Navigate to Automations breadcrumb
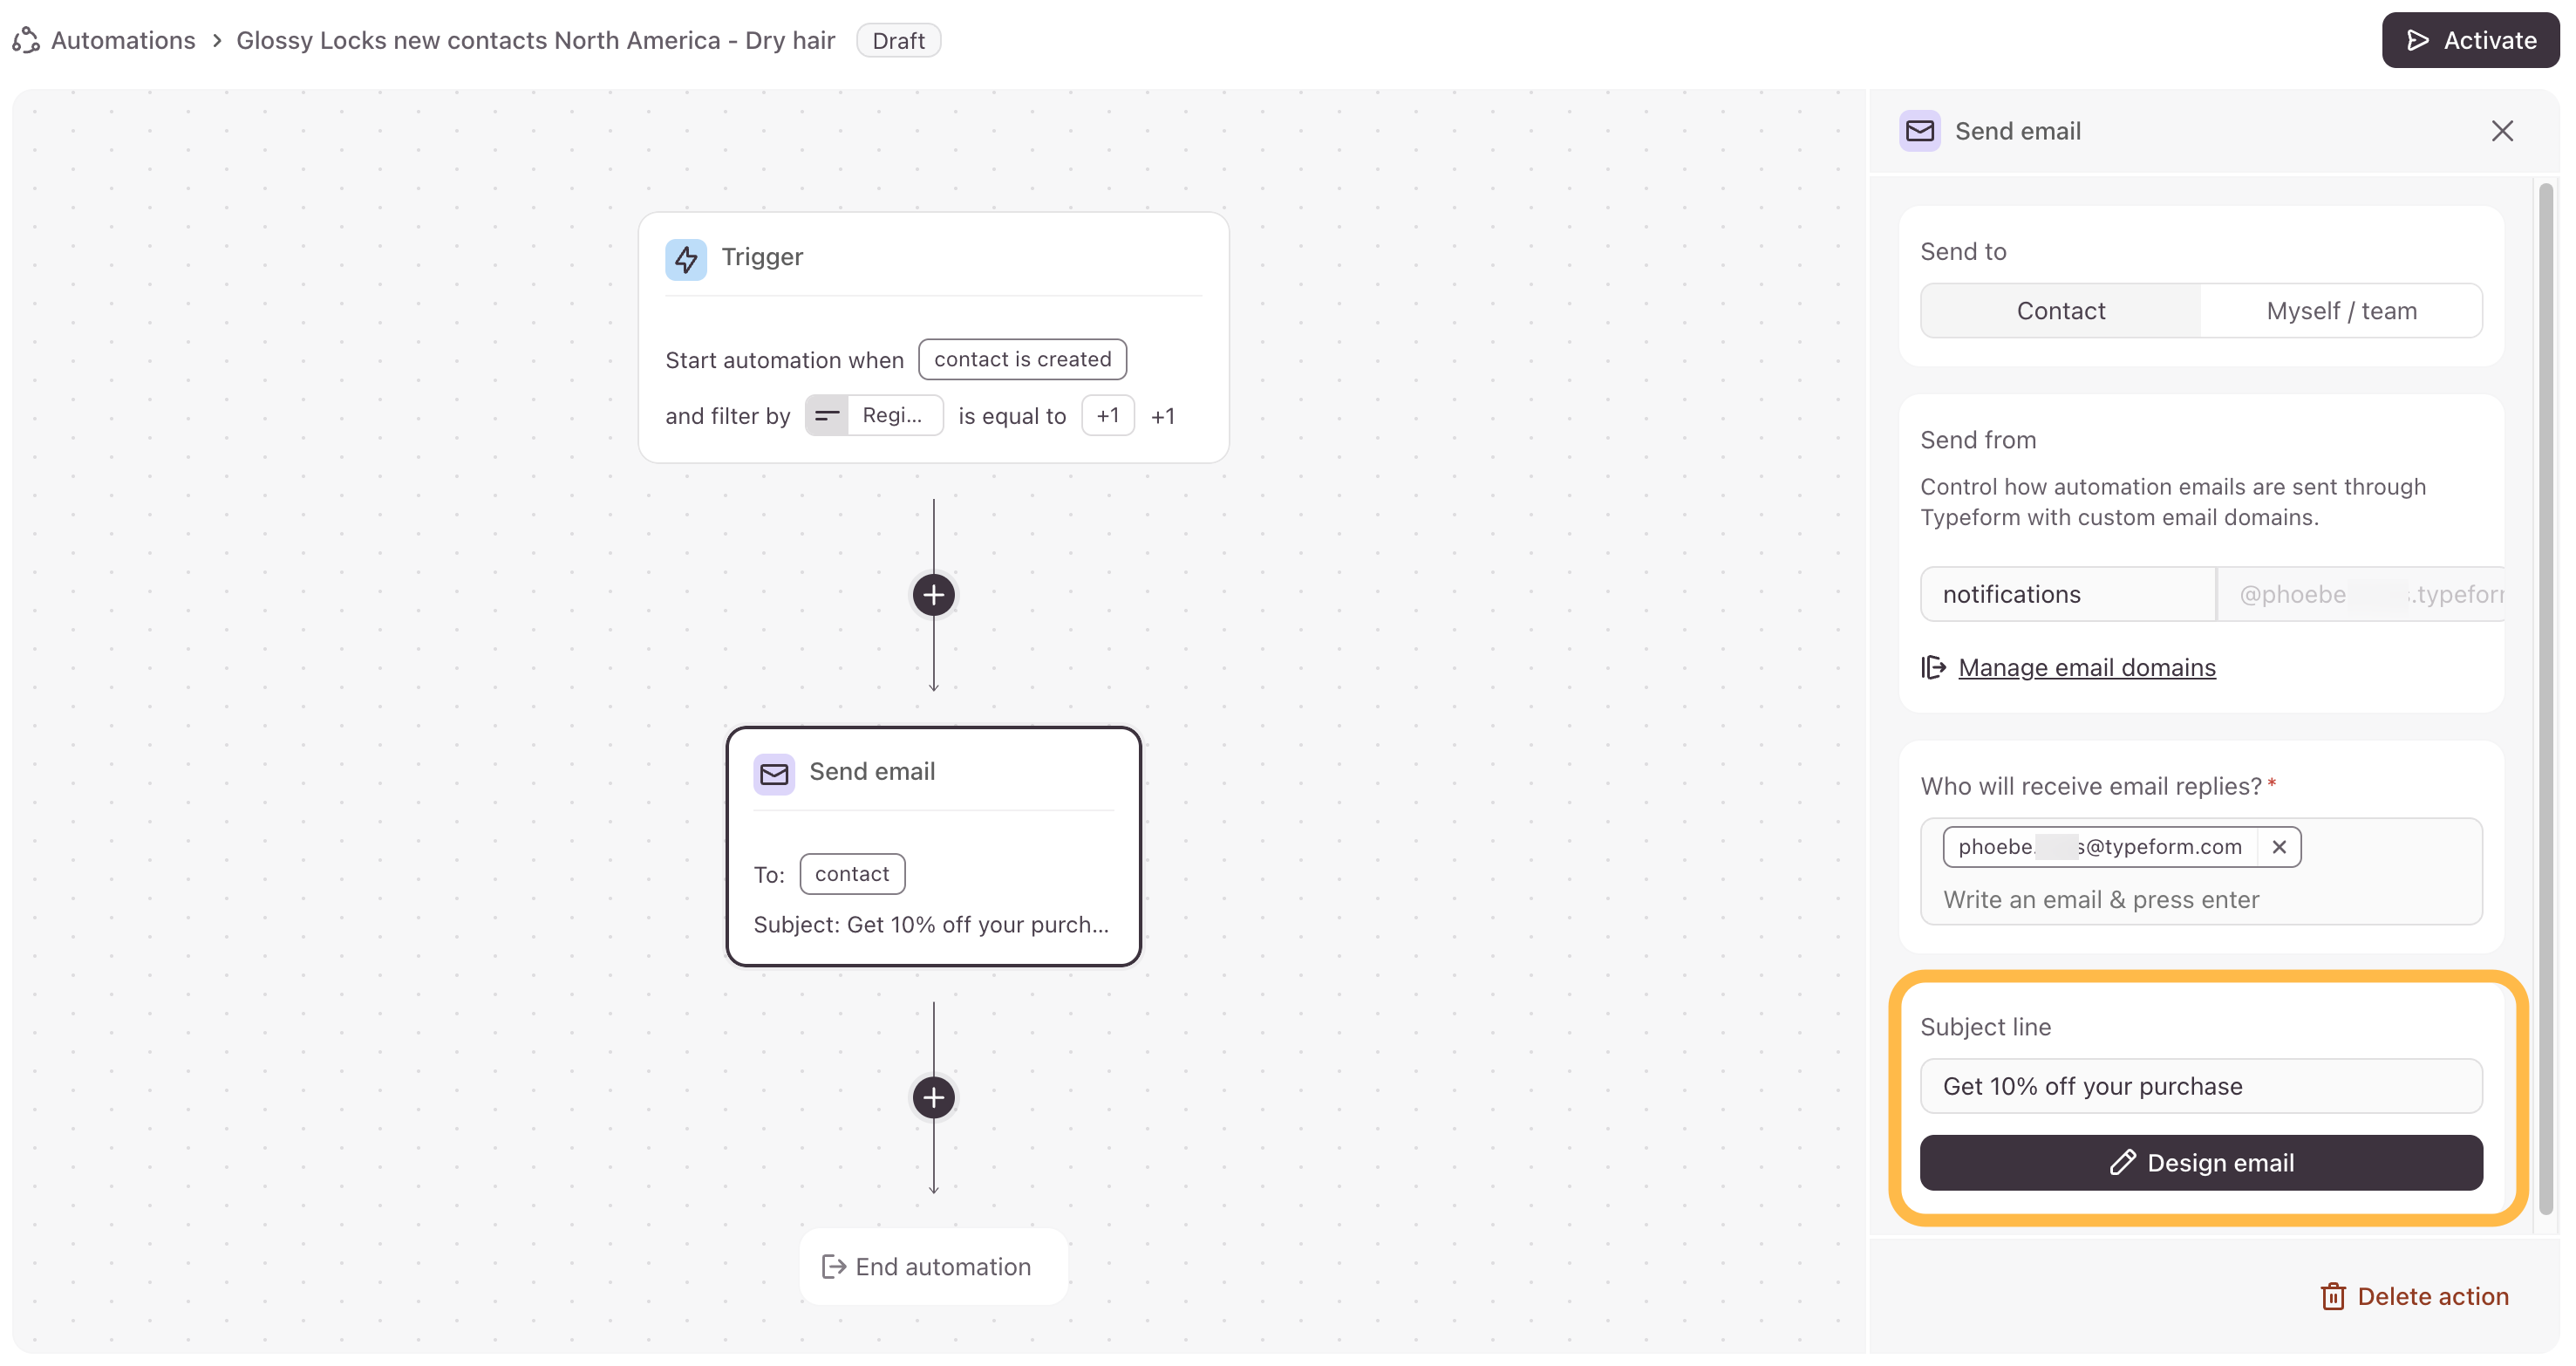The width and height of the screenshot is (2576, 1366). [x=123, y=40]
